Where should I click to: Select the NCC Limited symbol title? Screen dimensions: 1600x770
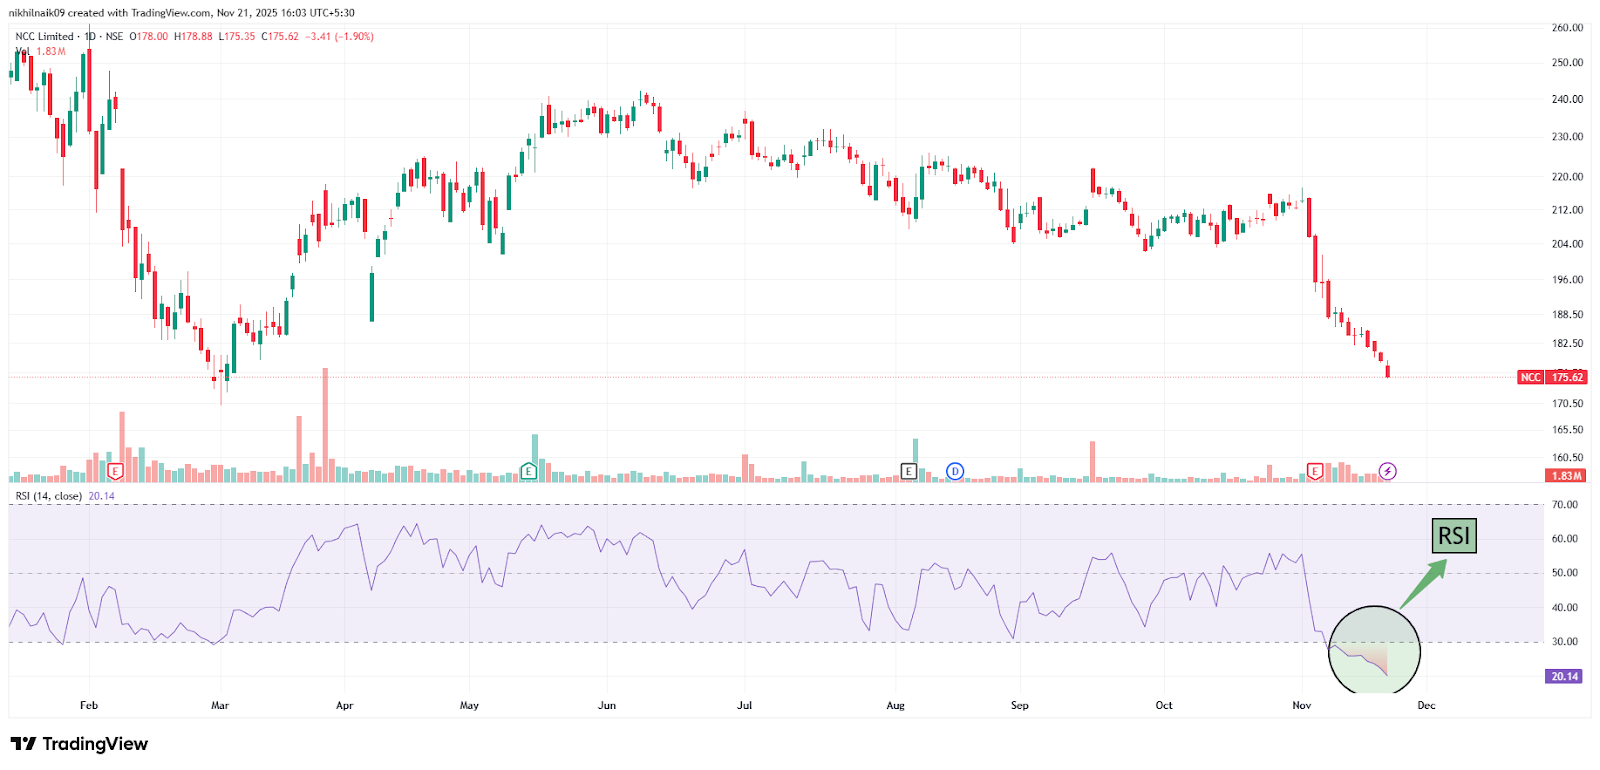pos(44,37)
